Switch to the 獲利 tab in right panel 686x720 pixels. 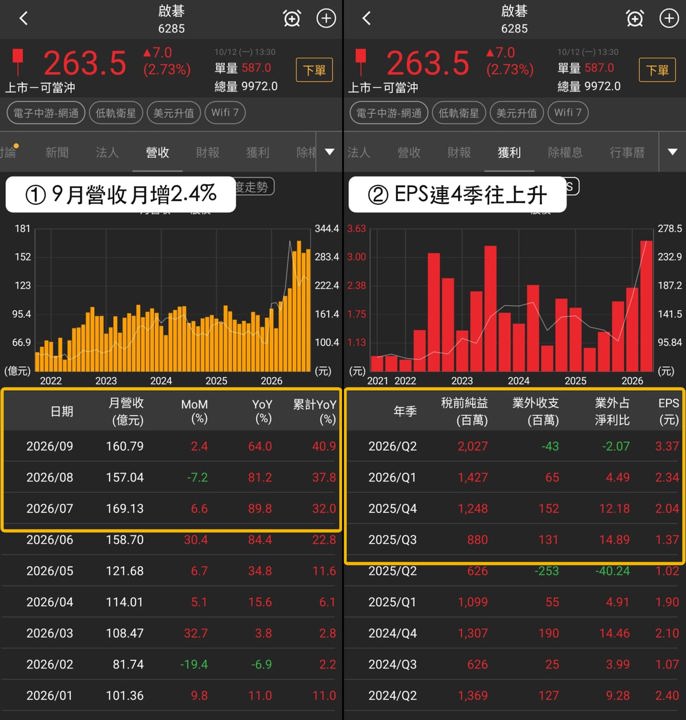(509, 152)
